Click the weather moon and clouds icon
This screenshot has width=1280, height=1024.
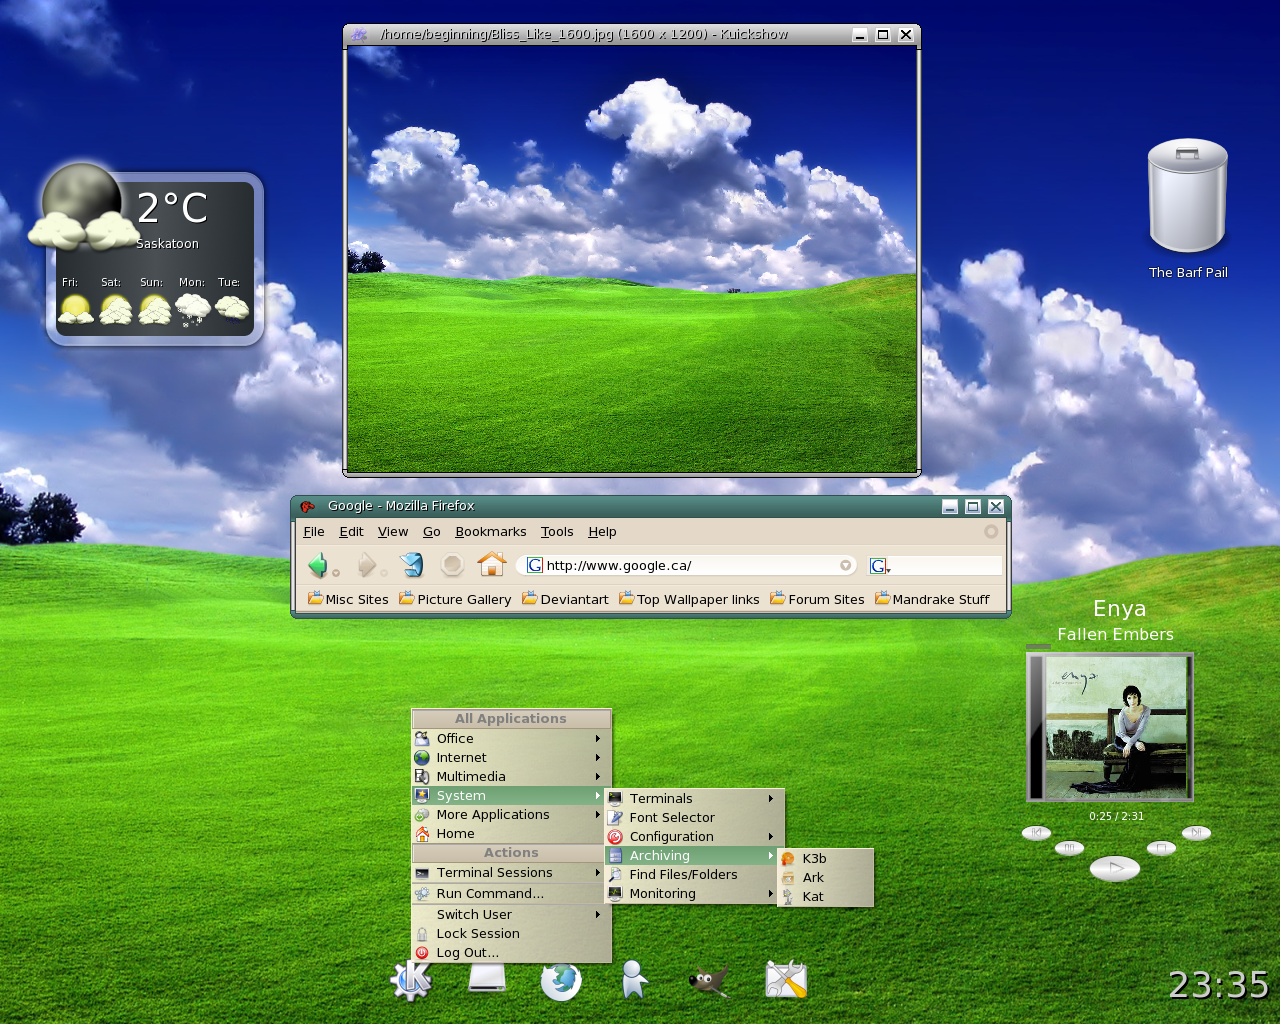pos(82,207)
